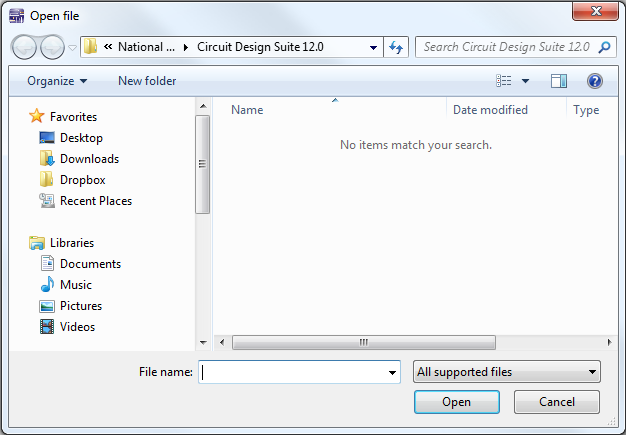Open the All supported files type dropdown
Screen dimensions: 626x435
pos(507,372)
